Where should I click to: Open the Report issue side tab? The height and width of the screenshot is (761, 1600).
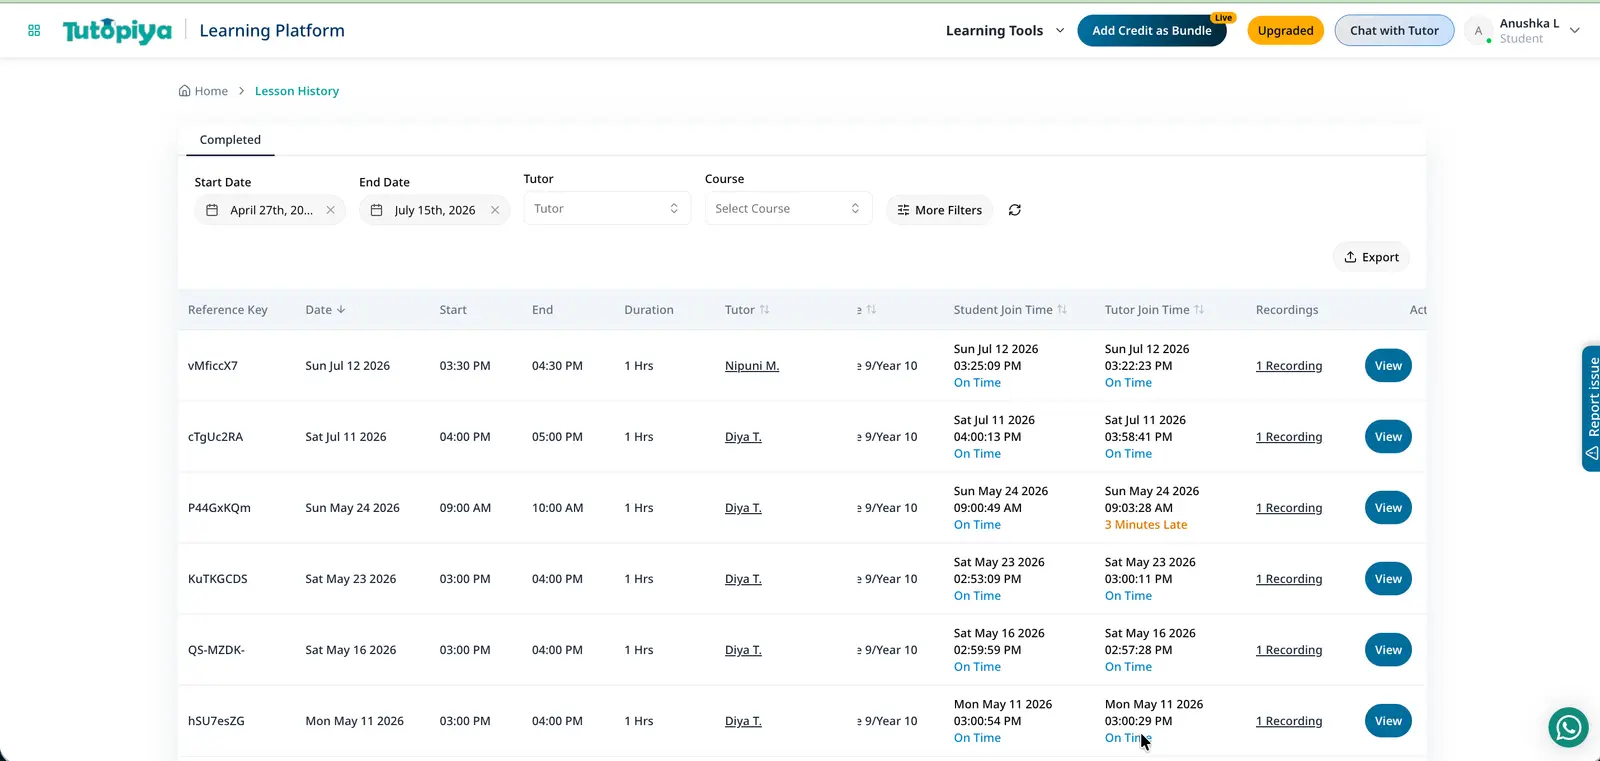(1591, 408)
